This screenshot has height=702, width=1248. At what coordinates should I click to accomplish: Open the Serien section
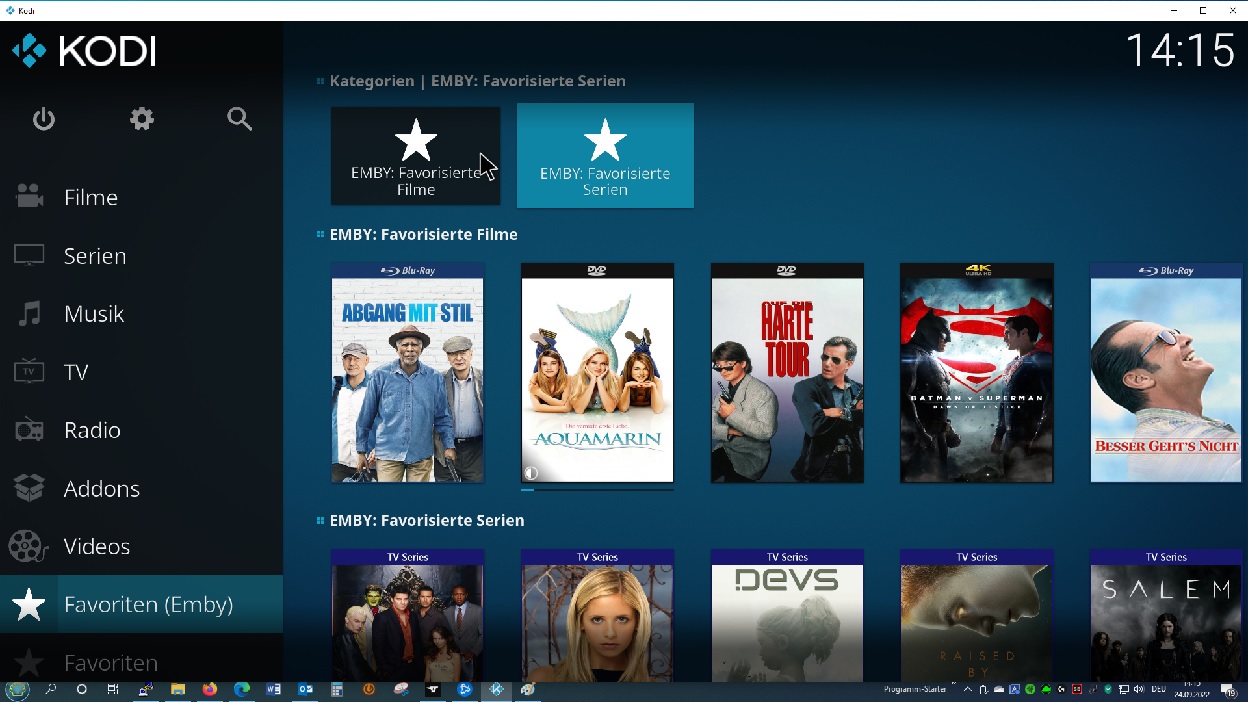click(141, 255)
